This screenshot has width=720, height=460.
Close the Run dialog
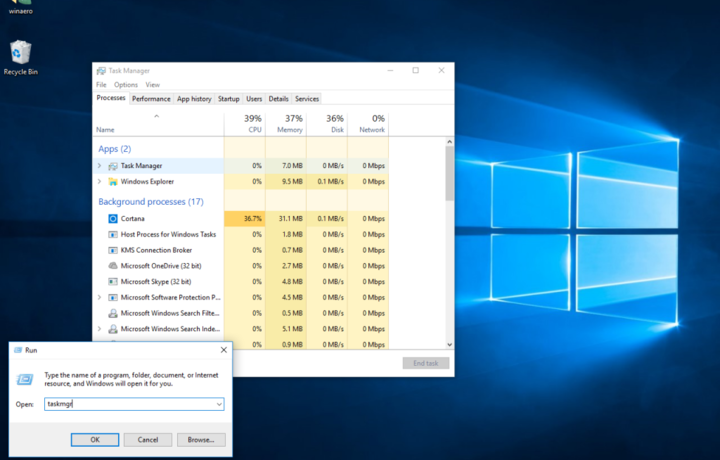(224, 350)
